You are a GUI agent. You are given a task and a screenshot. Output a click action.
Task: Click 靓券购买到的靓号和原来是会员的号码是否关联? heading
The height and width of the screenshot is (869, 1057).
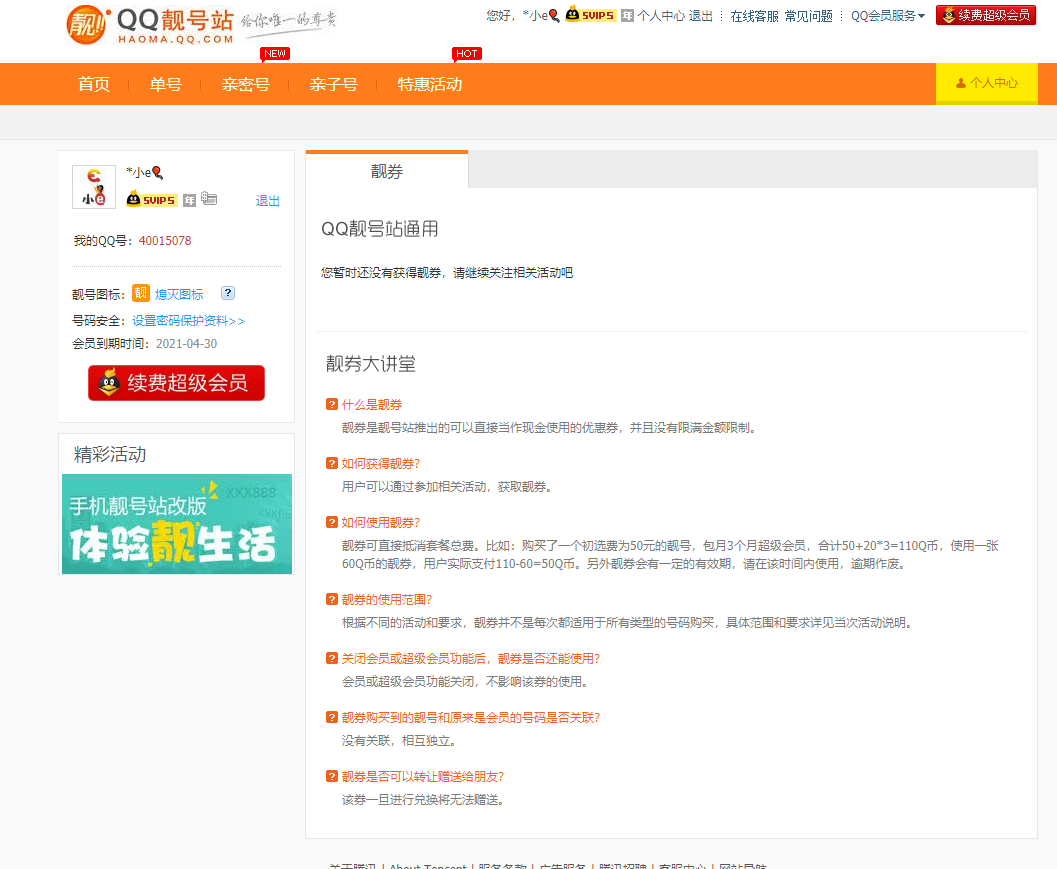(x=471, y=717)
